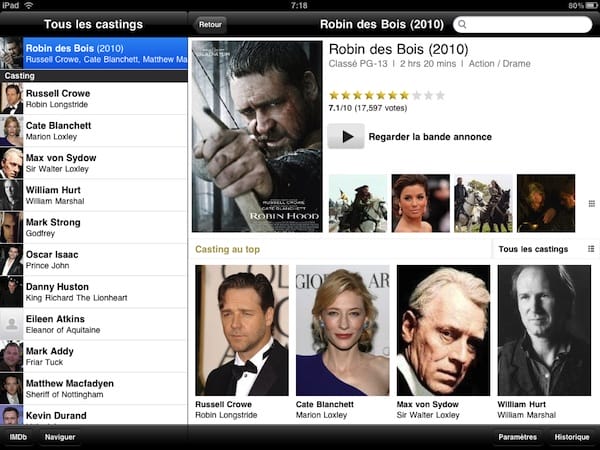Select Cate Blanchett in the cast list
The height and width of the screenshot is (450, 600).
click(x=95, y=131)
